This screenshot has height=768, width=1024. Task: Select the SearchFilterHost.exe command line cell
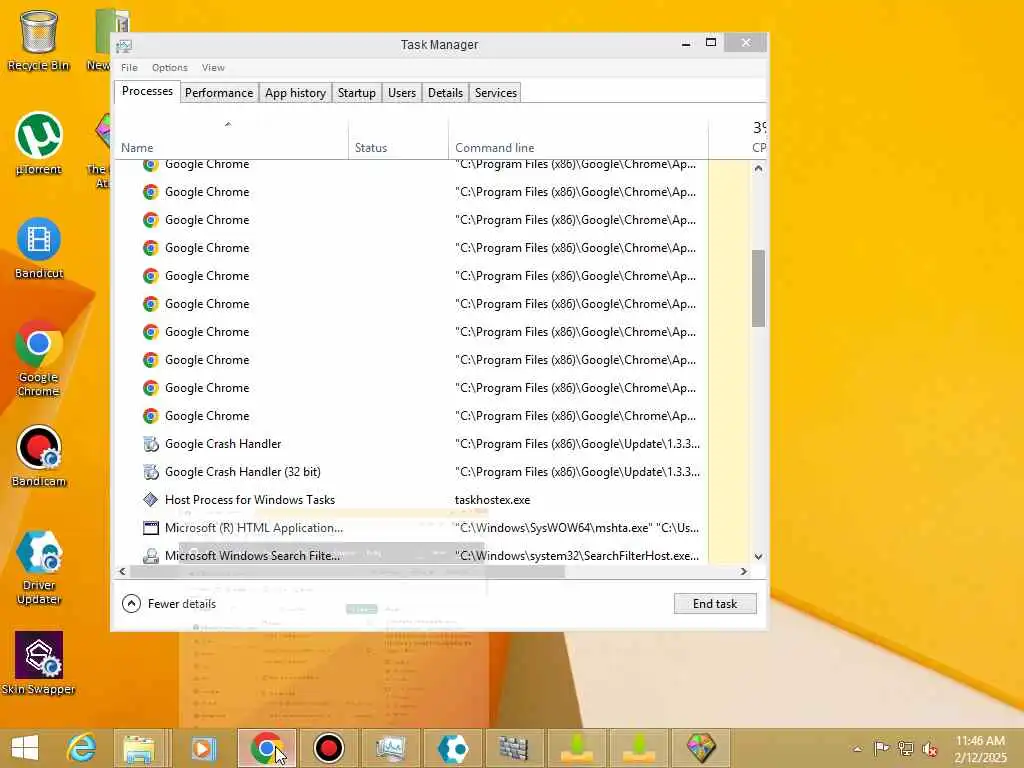tap(578, 556)
